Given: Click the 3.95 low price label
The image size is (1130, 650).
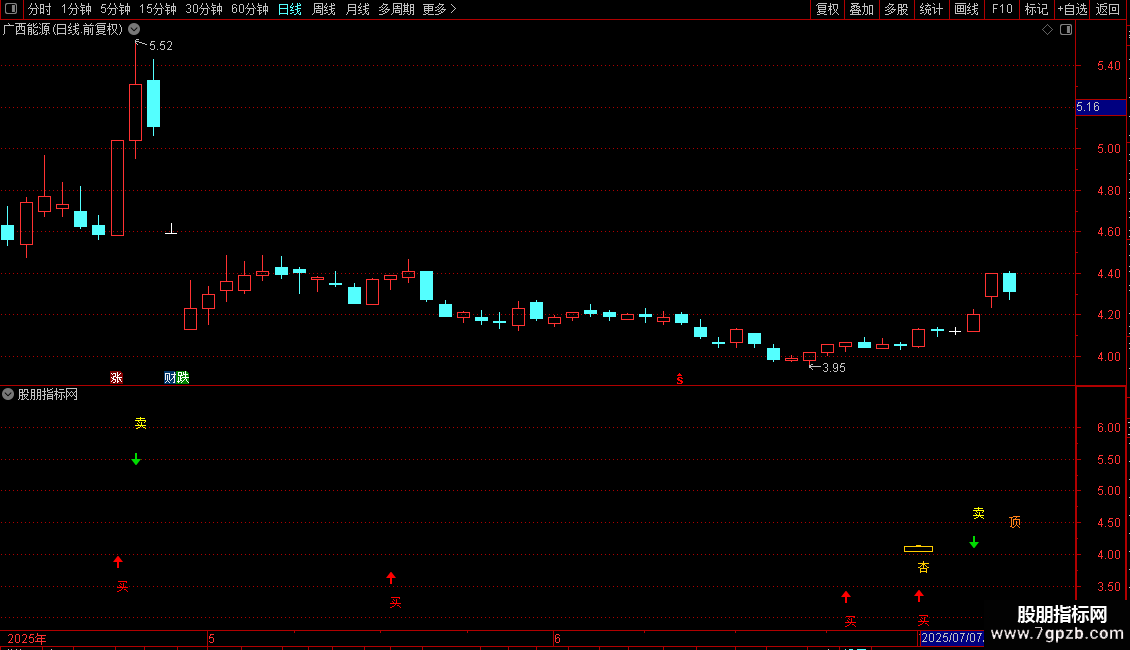Looking at the screenshot, I should (833, 368).
